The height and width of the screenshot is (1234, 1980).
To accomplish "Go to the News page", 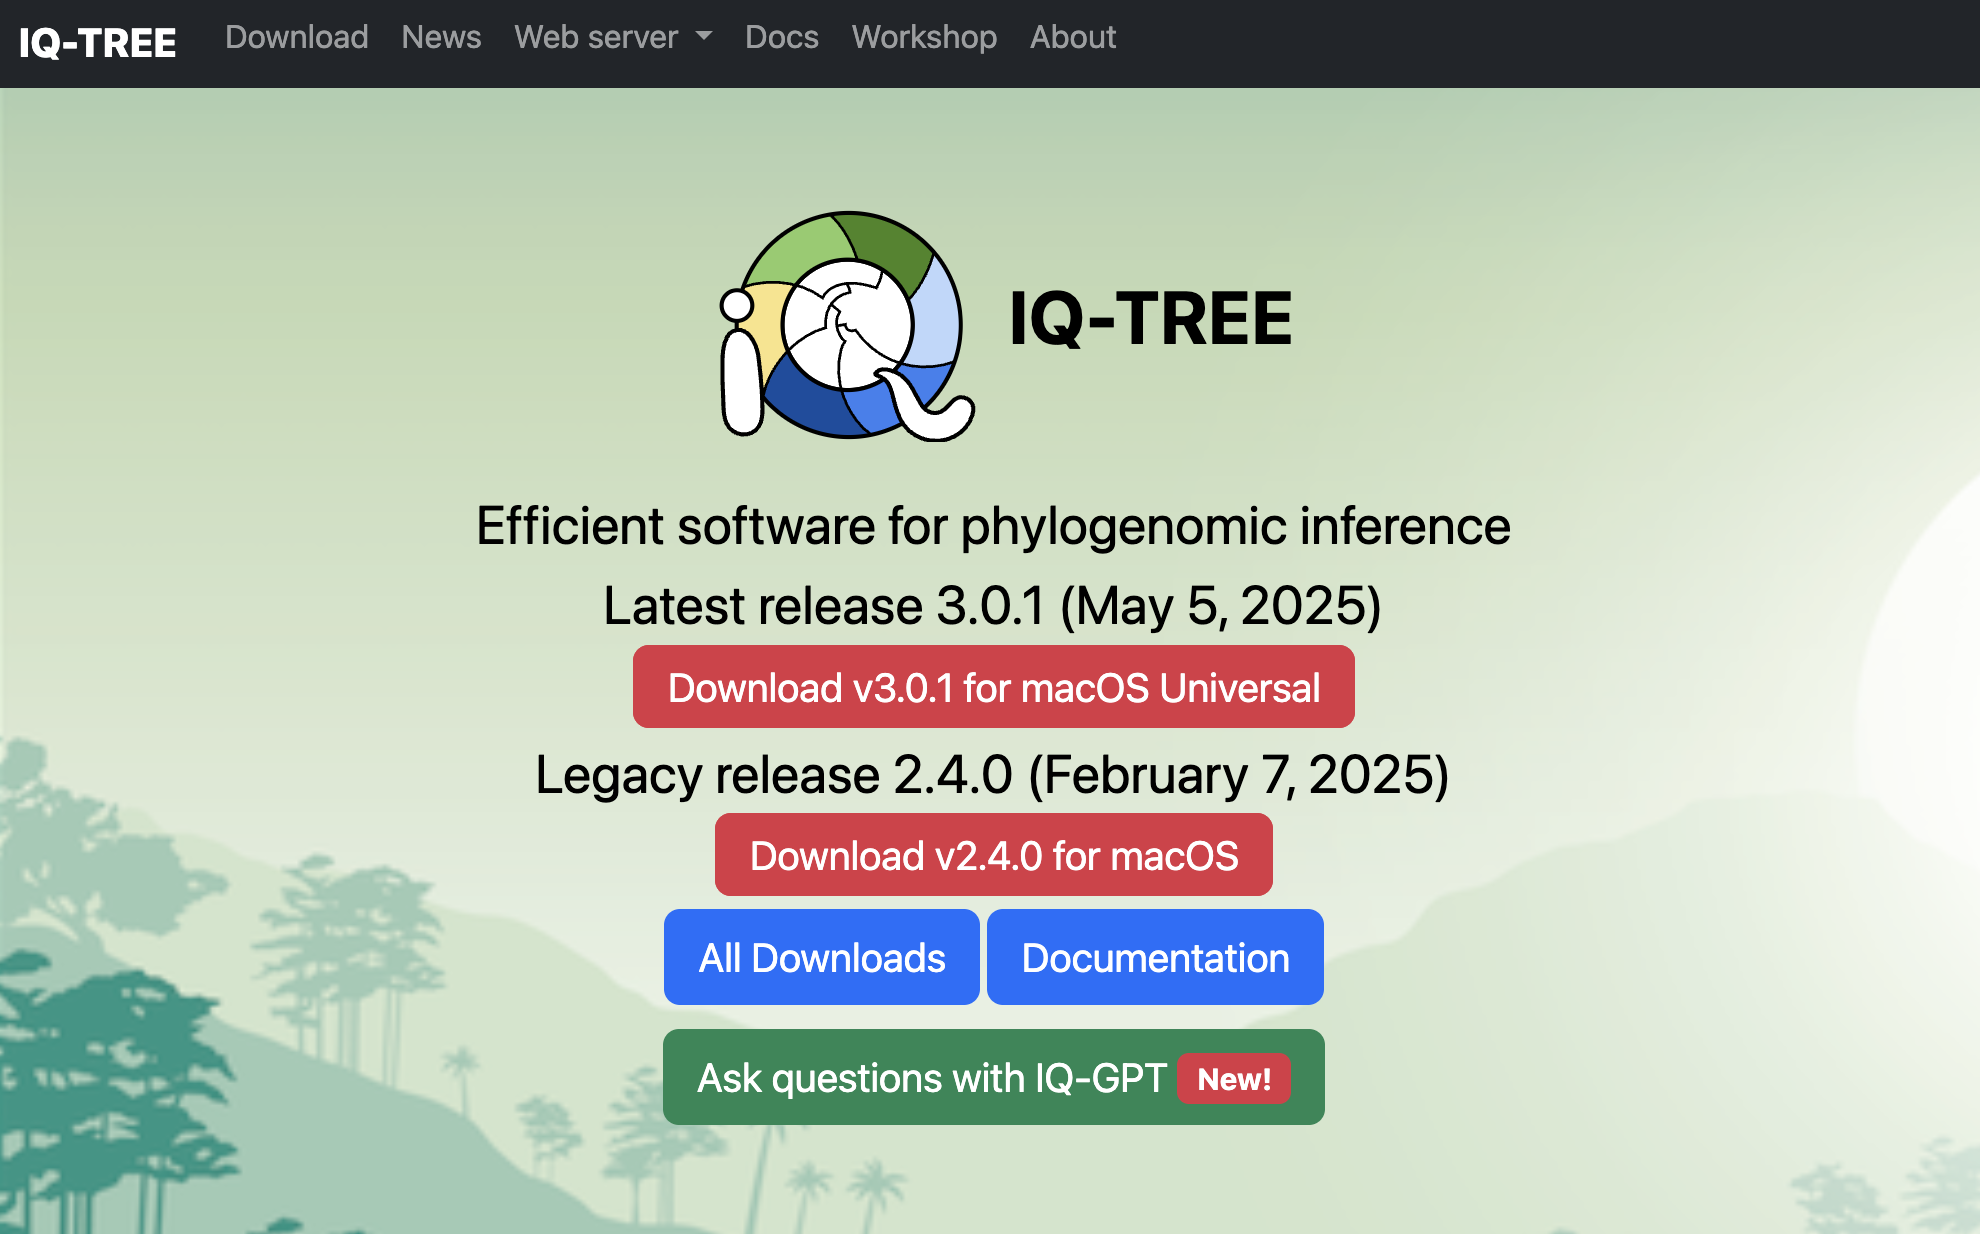I will click(x=441, y=37).
